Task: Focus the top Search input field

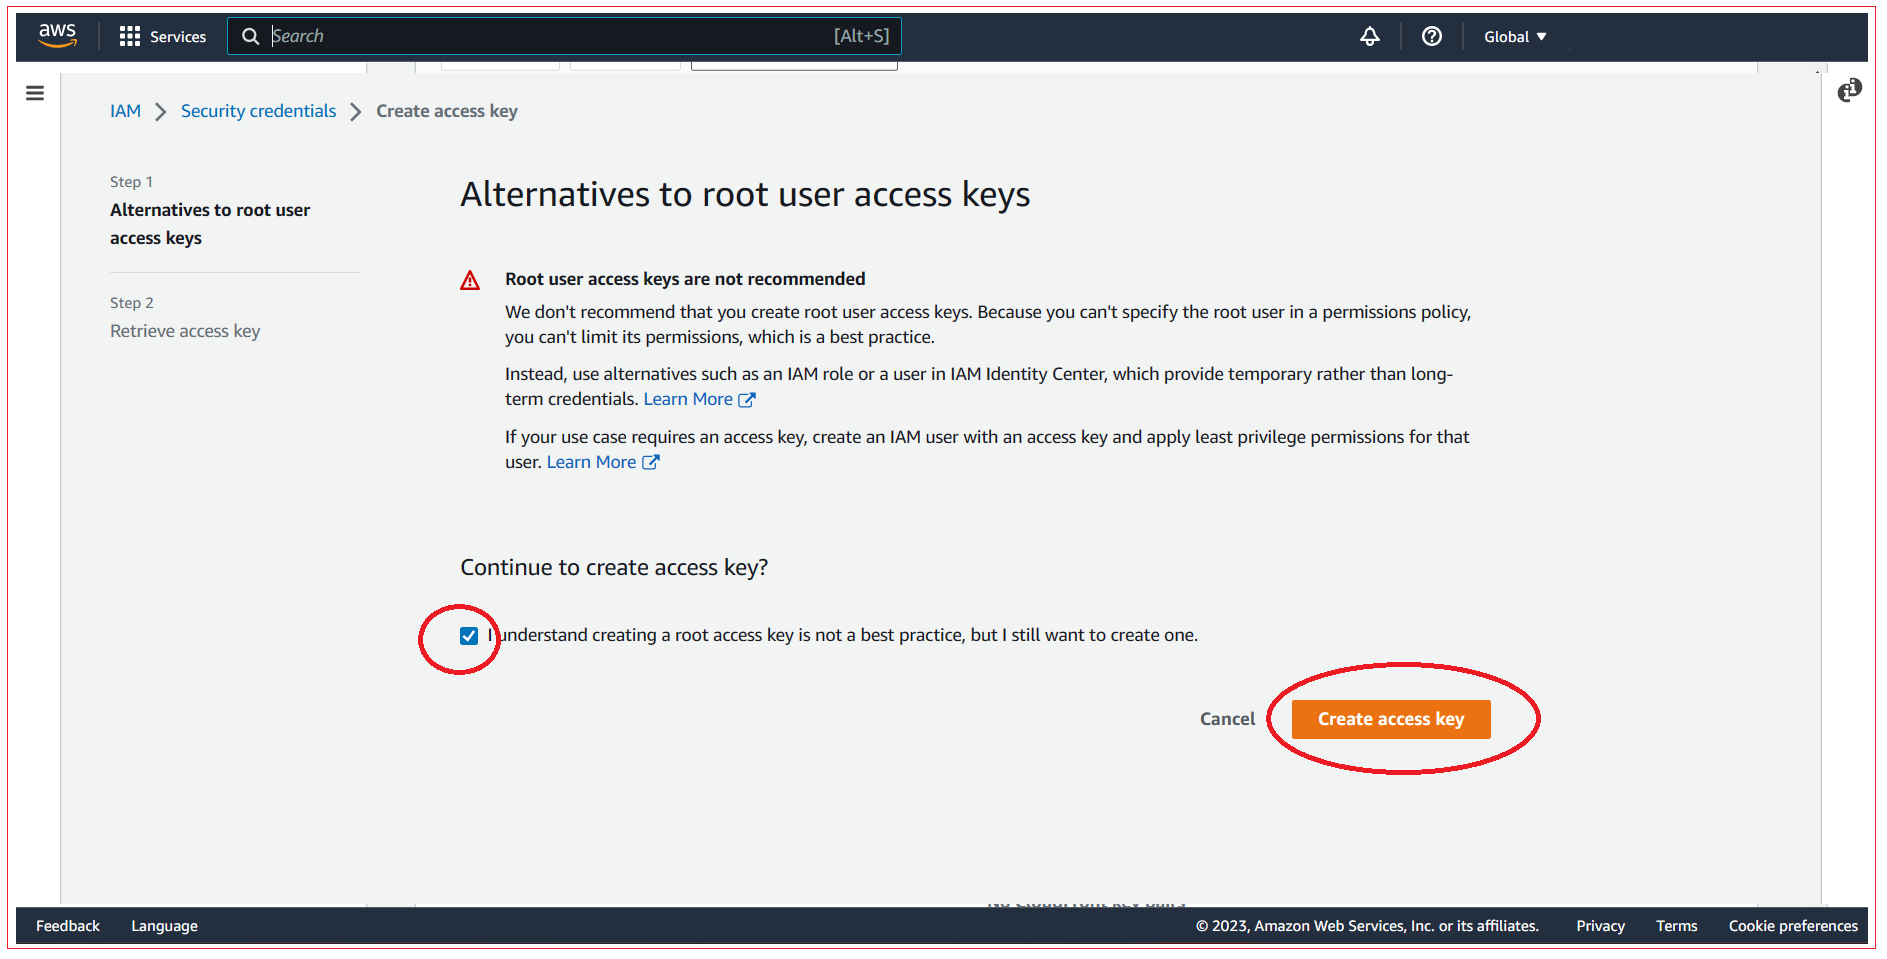Action: click(565, 36)
